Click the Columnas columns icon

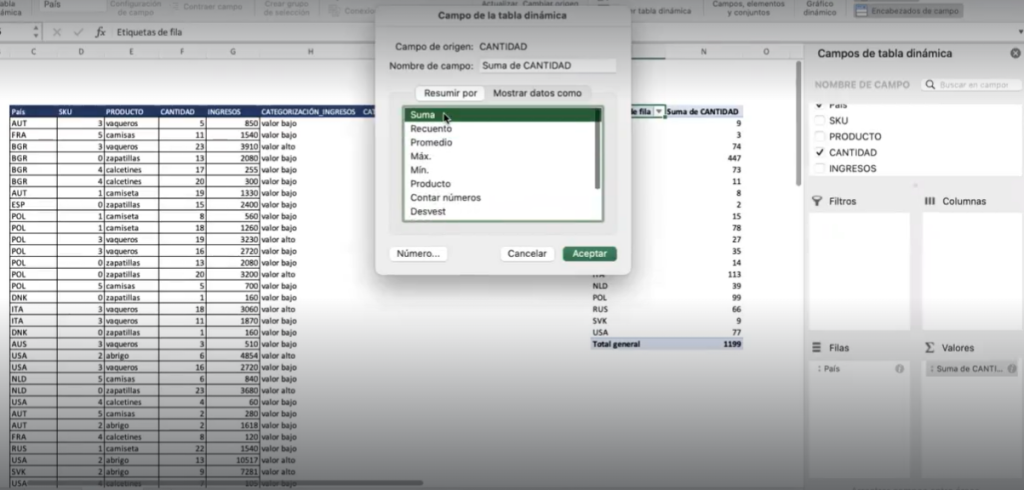[x=930, y=201]
